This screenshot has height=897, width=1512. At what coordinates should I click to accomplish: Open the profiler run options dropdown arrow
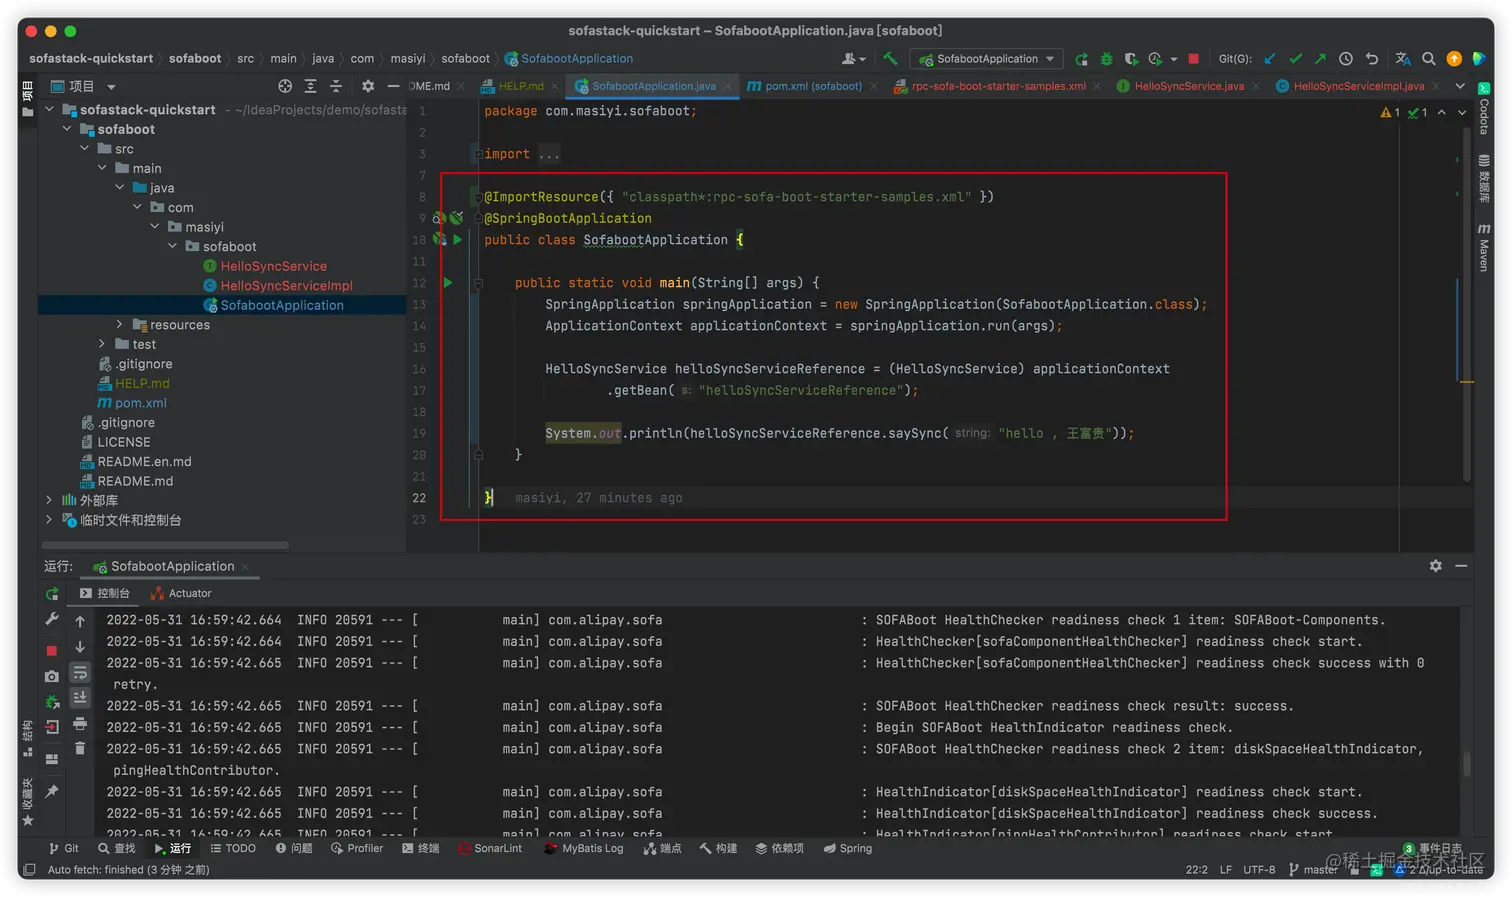(x=1174, y=59)
